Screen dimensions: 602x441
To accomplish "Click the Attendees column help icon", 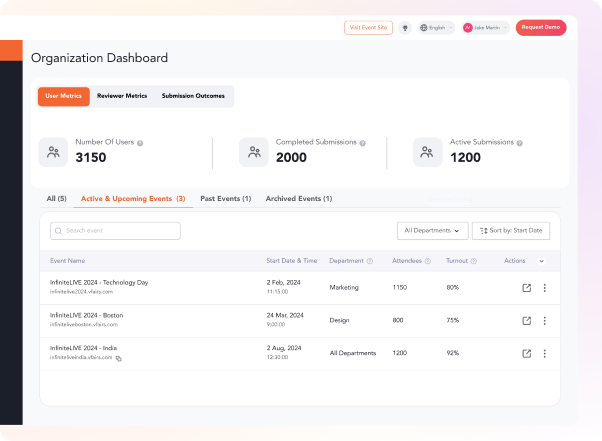I will pyautogui.click(x=428, y=261).
